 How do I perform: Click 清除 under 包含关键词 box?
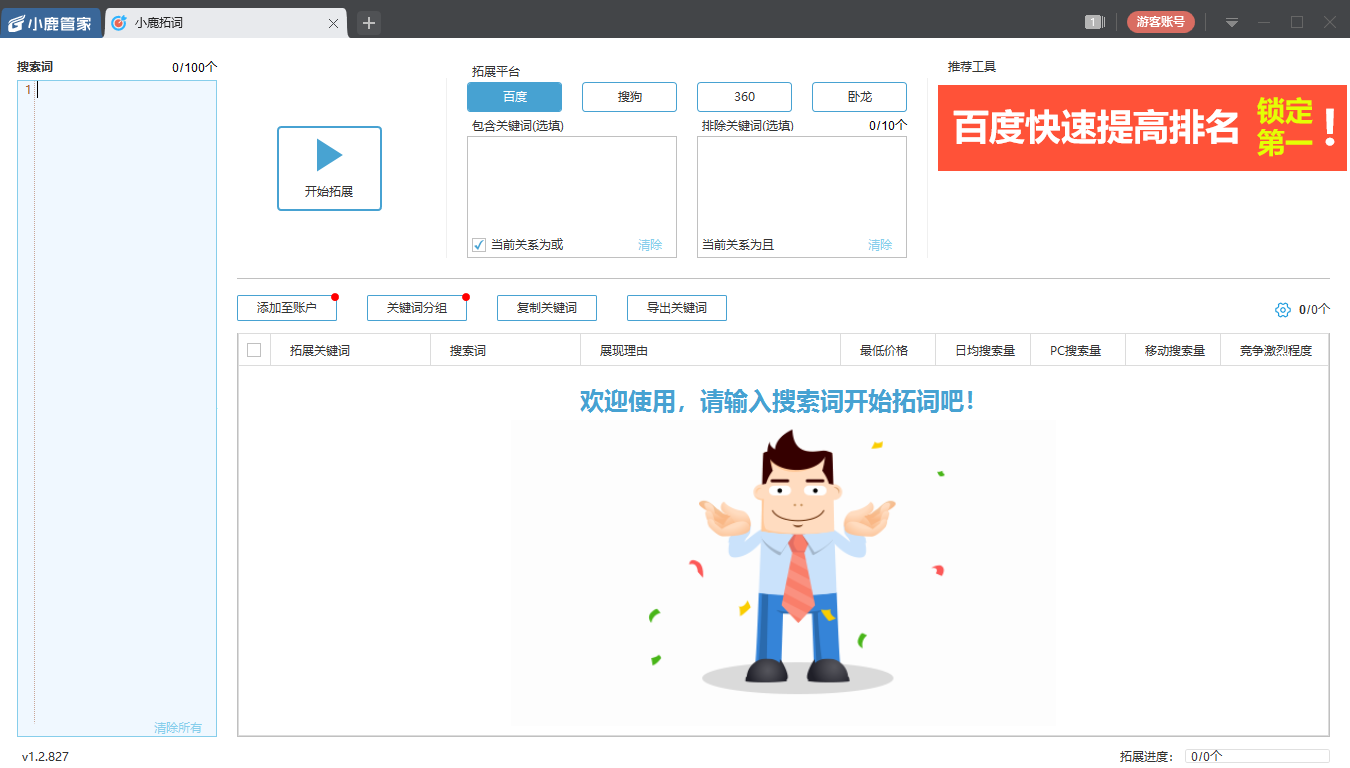point(650,245)
